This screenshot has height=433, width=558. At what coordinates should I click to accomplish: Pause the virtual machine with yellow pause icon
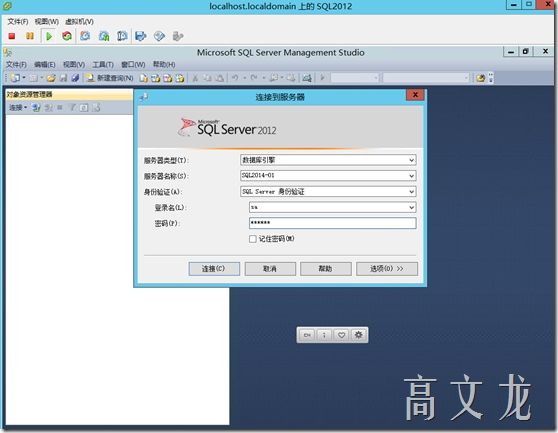(x=30, y=36)
